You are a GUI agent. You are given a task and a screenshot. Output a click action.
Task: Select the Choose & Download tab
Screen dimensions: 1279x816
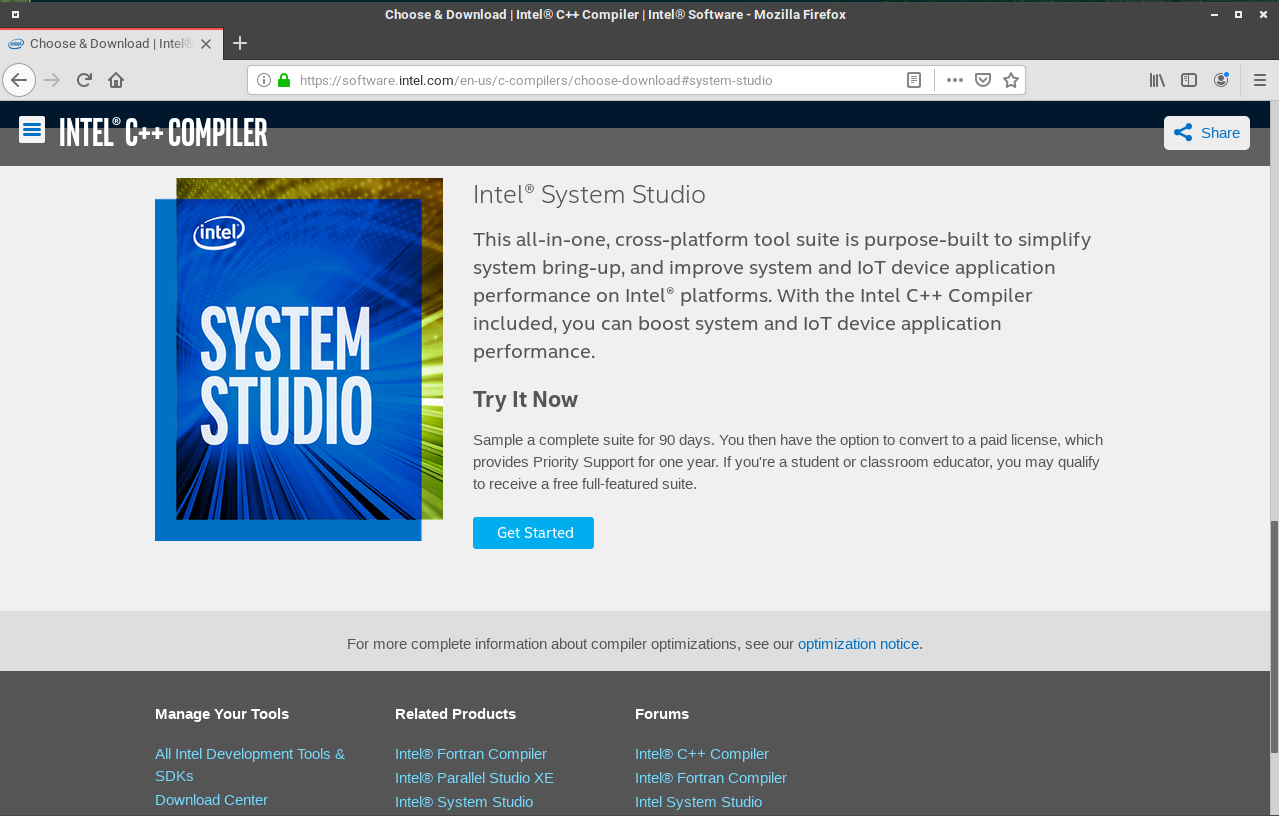coord(110,44)
